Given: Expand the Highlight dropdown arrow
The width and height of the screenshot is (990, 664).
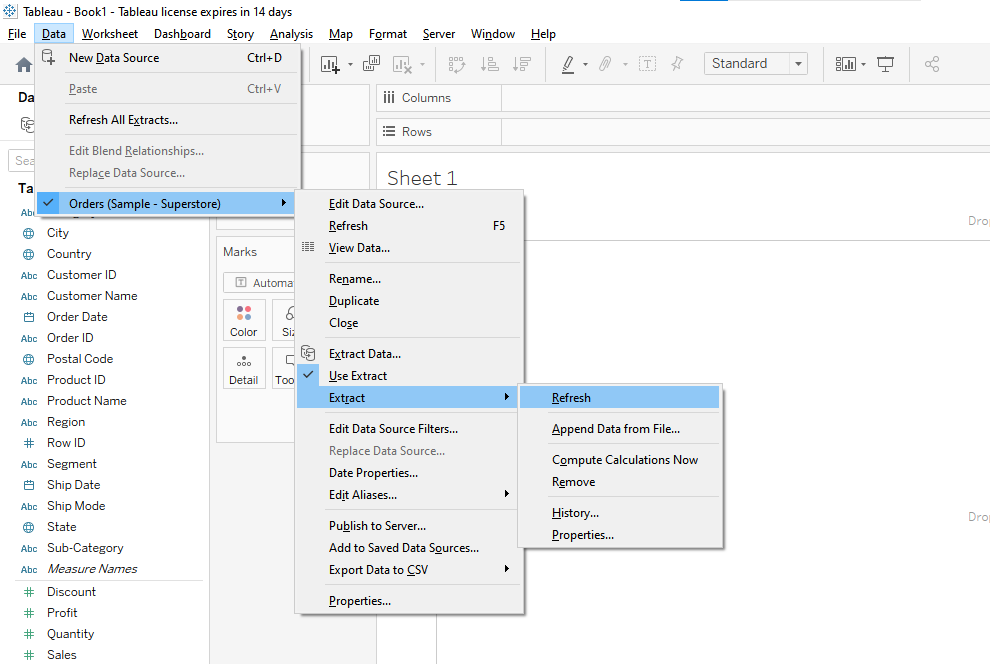Looking at the screenshot, I should click(585, 64).
